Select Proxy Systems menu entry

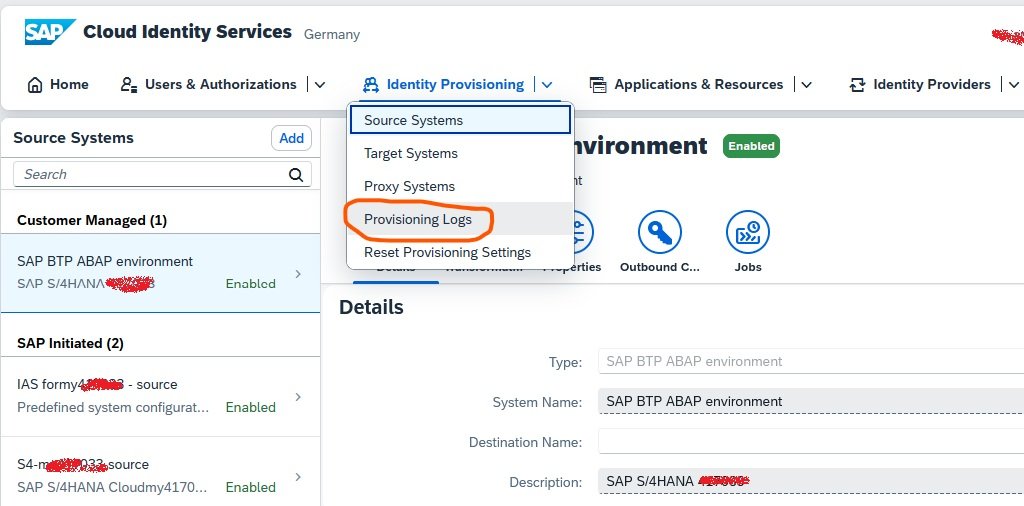coord(409,186)
